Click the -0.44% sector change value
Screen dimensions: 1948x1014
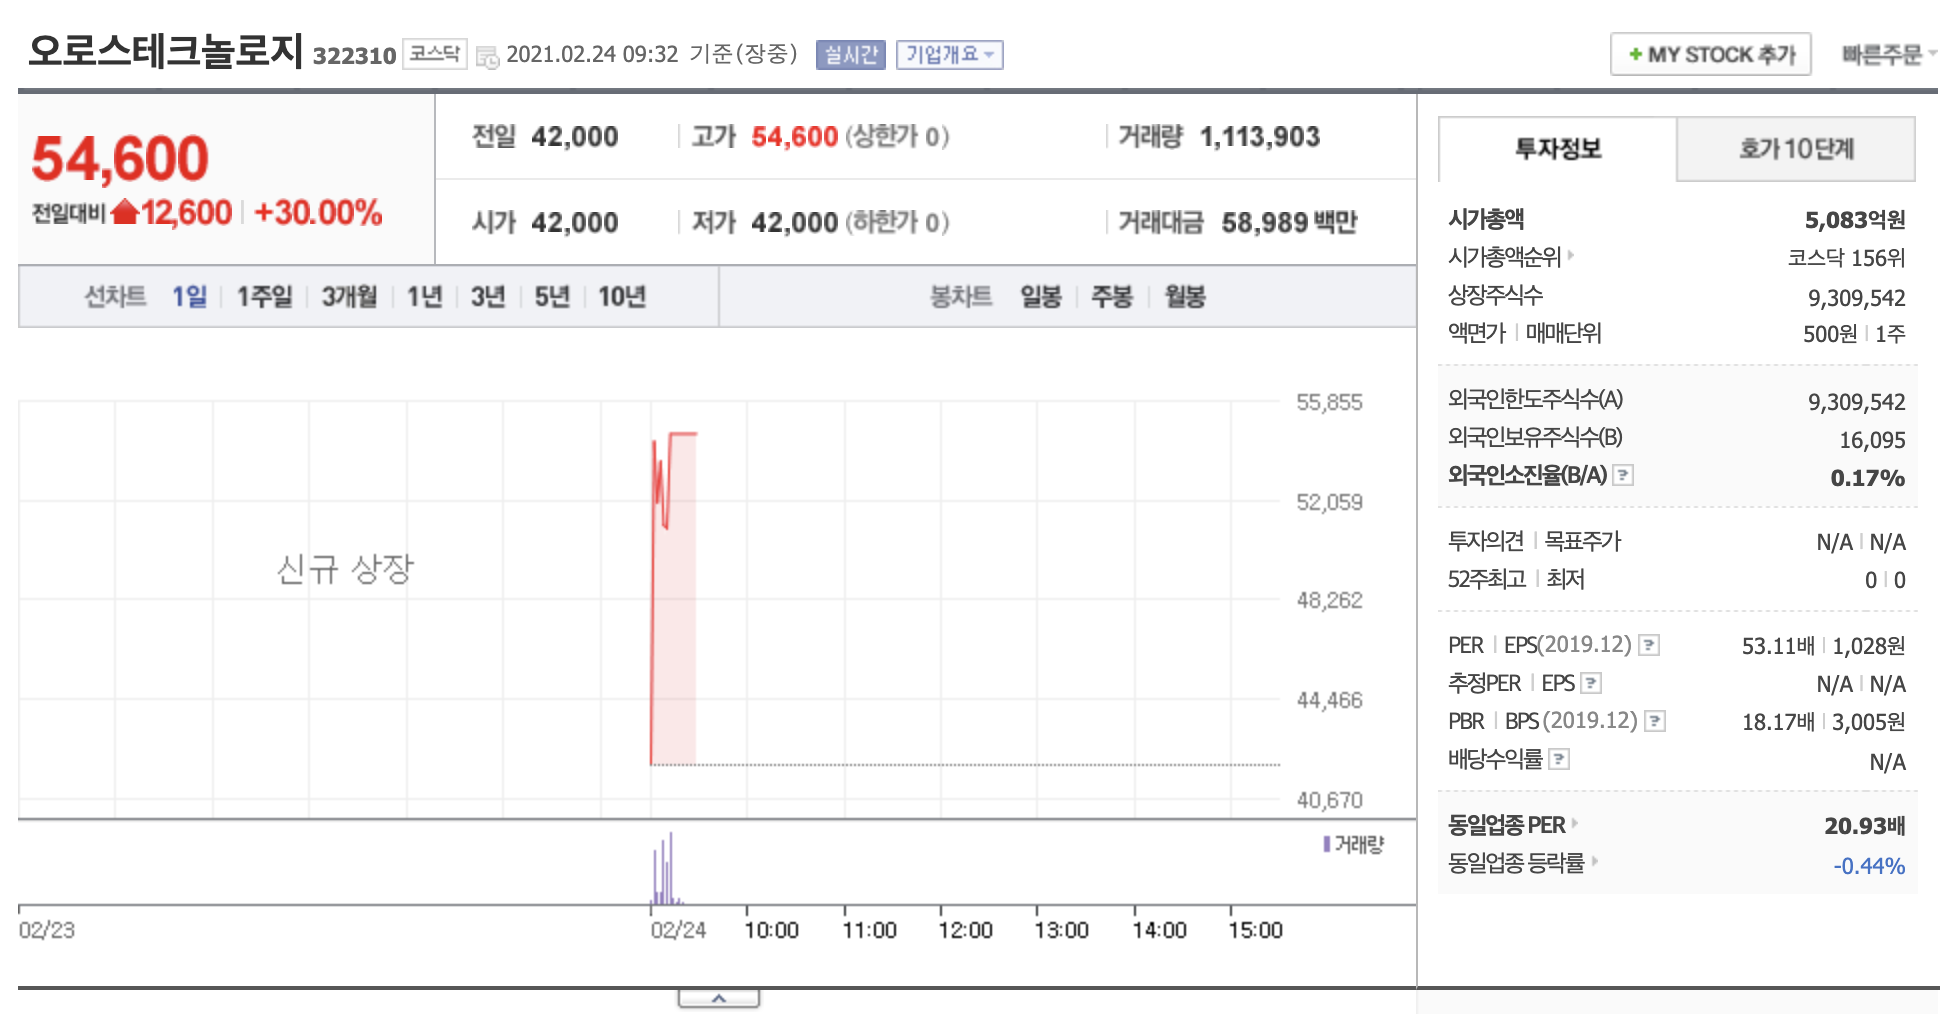pos(1869,866)
